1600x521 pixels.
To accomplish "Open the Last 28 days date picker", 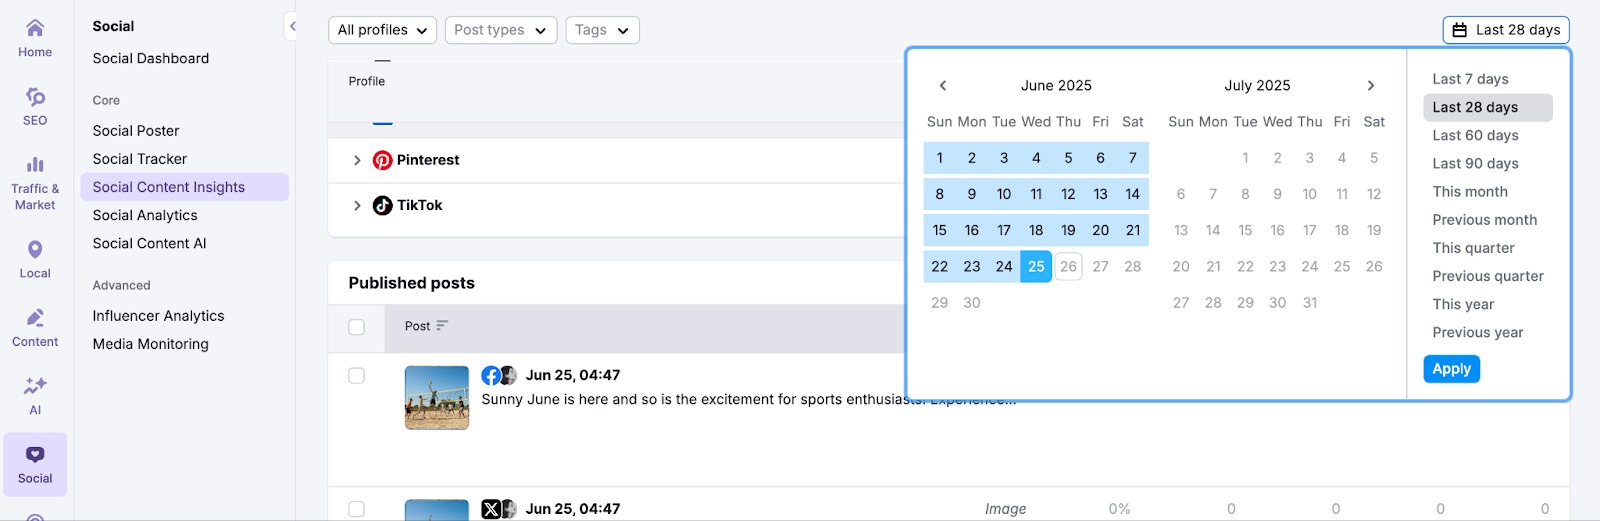I will 1506,30.
